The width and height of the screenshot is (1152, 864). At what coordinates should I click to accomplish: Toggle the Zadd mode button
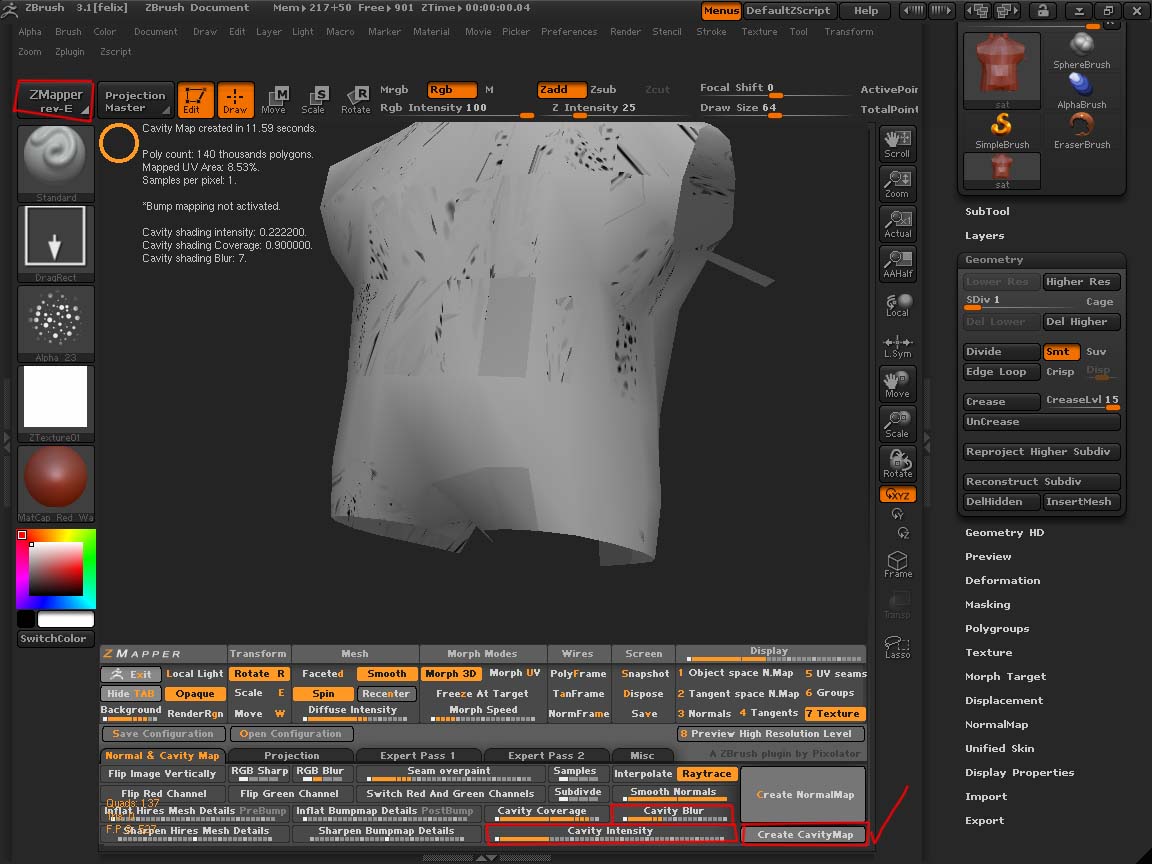(561, 90)
